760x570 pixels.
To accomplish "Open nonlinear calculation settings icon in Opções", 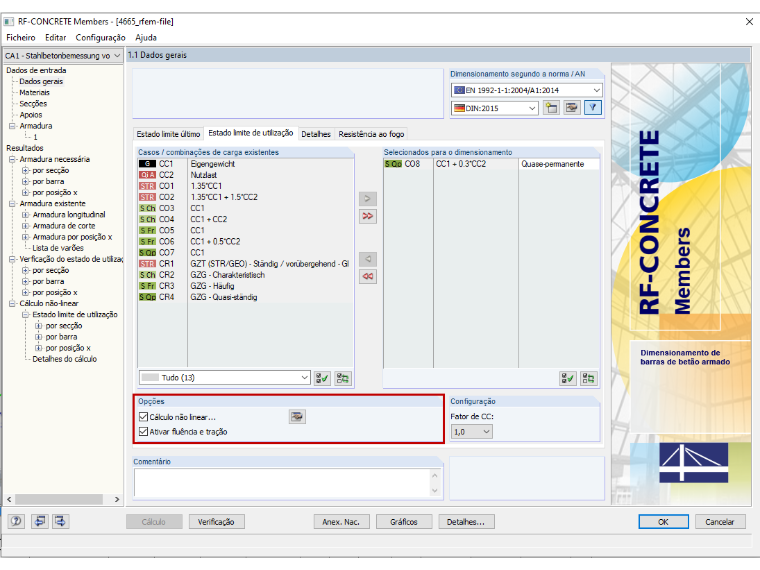I will (x=297, y=416).
